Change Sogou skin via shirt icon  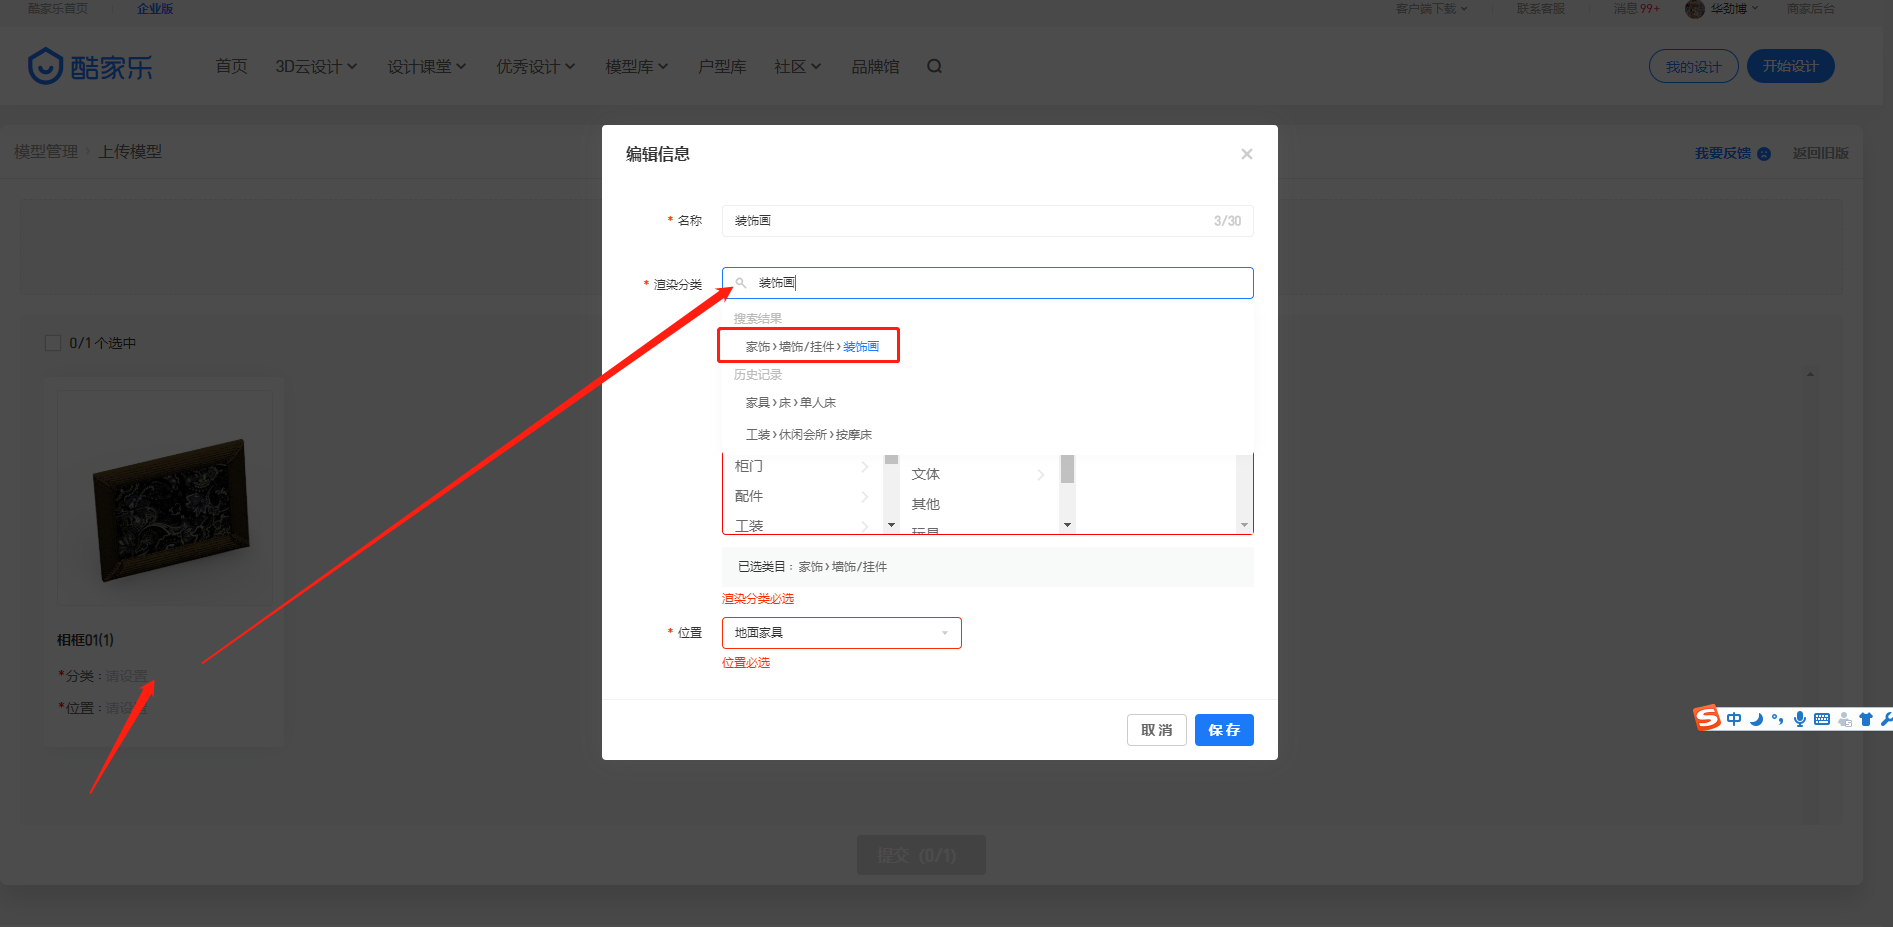tap(1866, 719)
